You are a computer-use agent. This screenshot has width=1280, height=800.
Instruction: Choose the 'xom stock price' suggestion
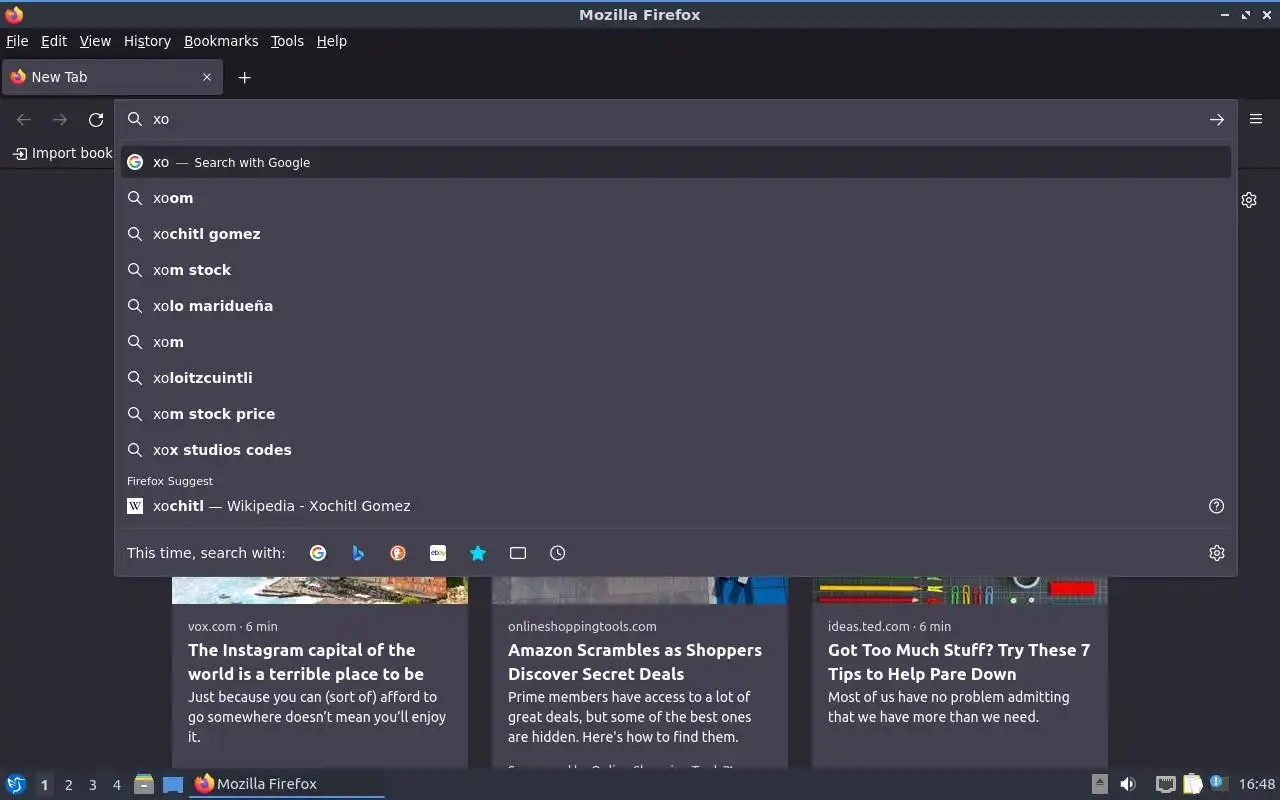tap(676, 414)
